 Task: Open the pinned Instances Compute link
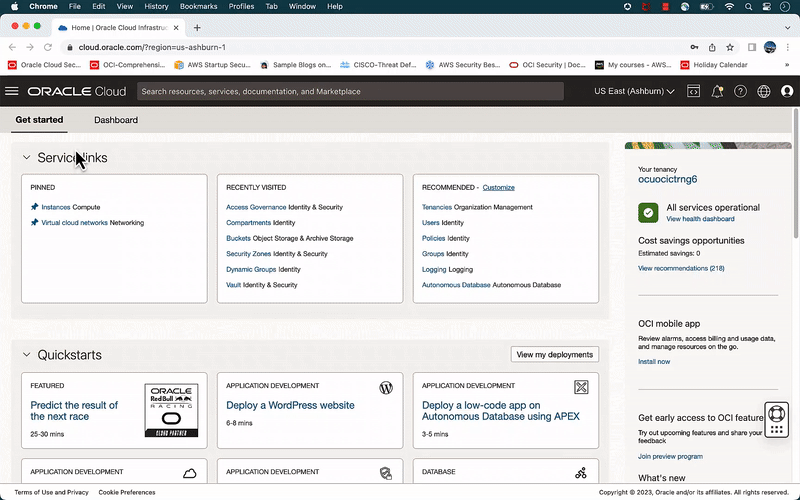click(x=55, y=207)
